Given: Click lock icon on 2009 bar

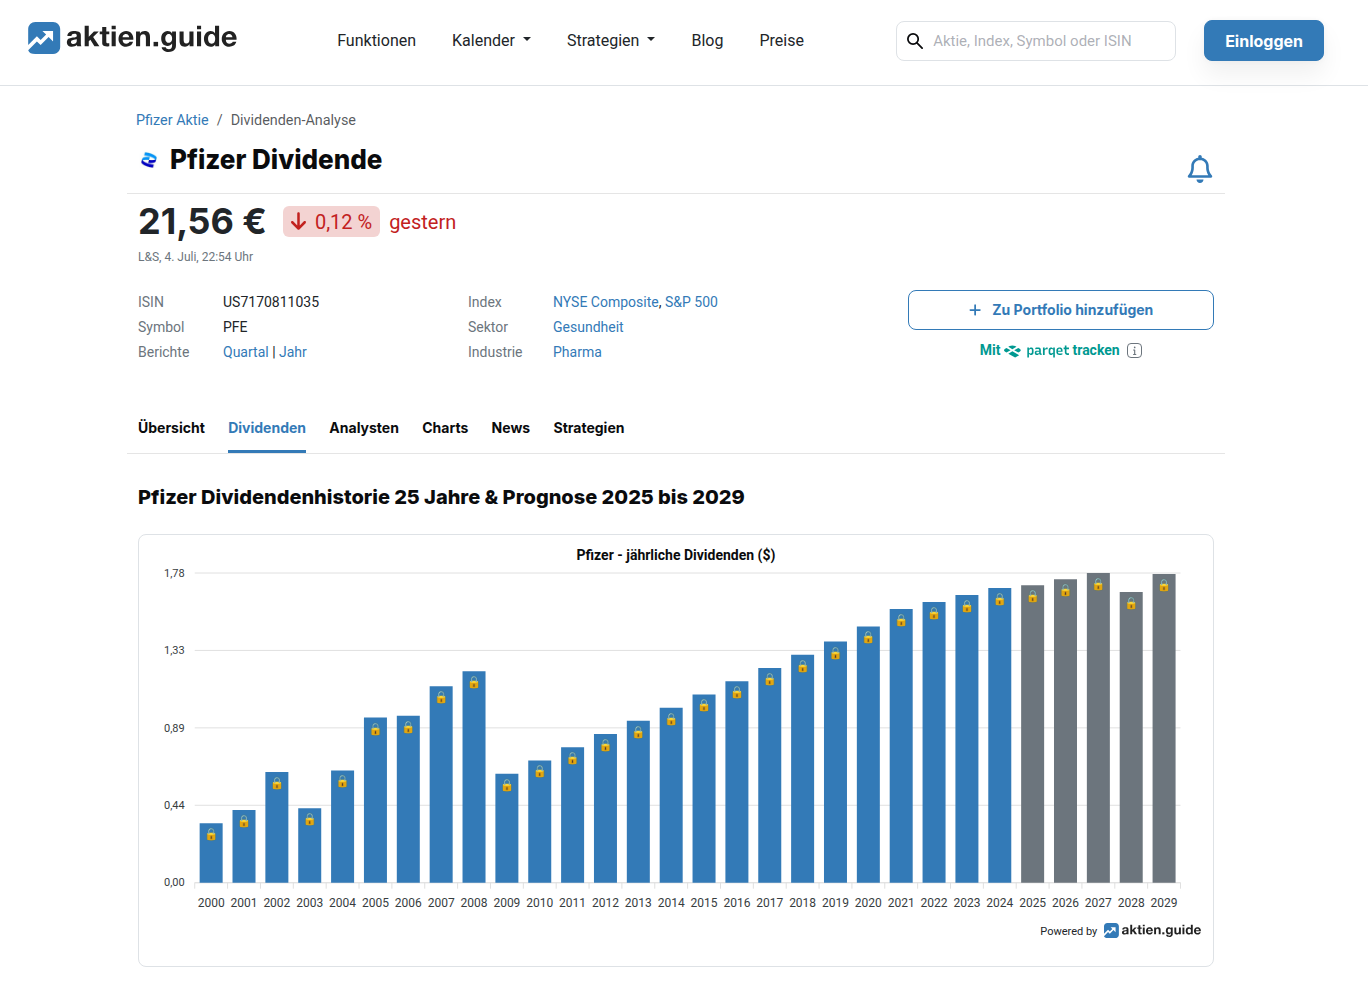Looking at the screenshot, I should [x=507, y=785].
